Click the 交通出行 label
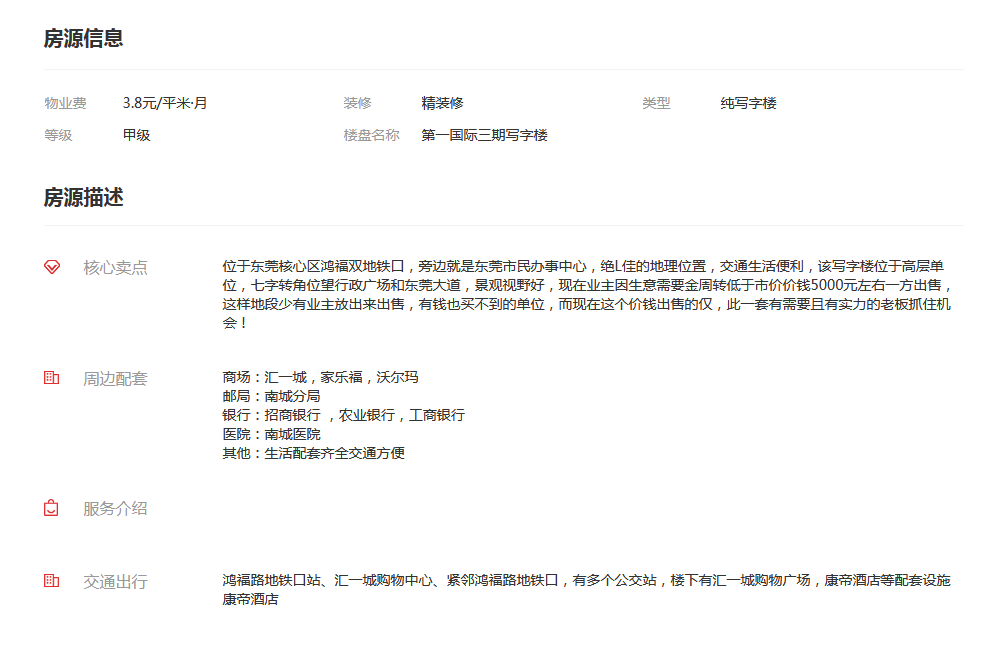 (x=115, y=581)
